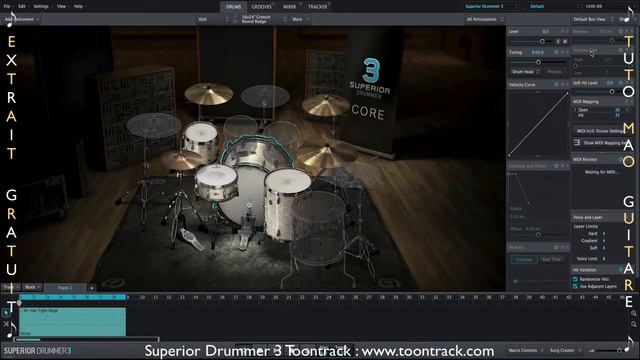Switch to the TRACKER tab
Screen dimensions: 640x360
pyautogui.click(x=317, y=7)
